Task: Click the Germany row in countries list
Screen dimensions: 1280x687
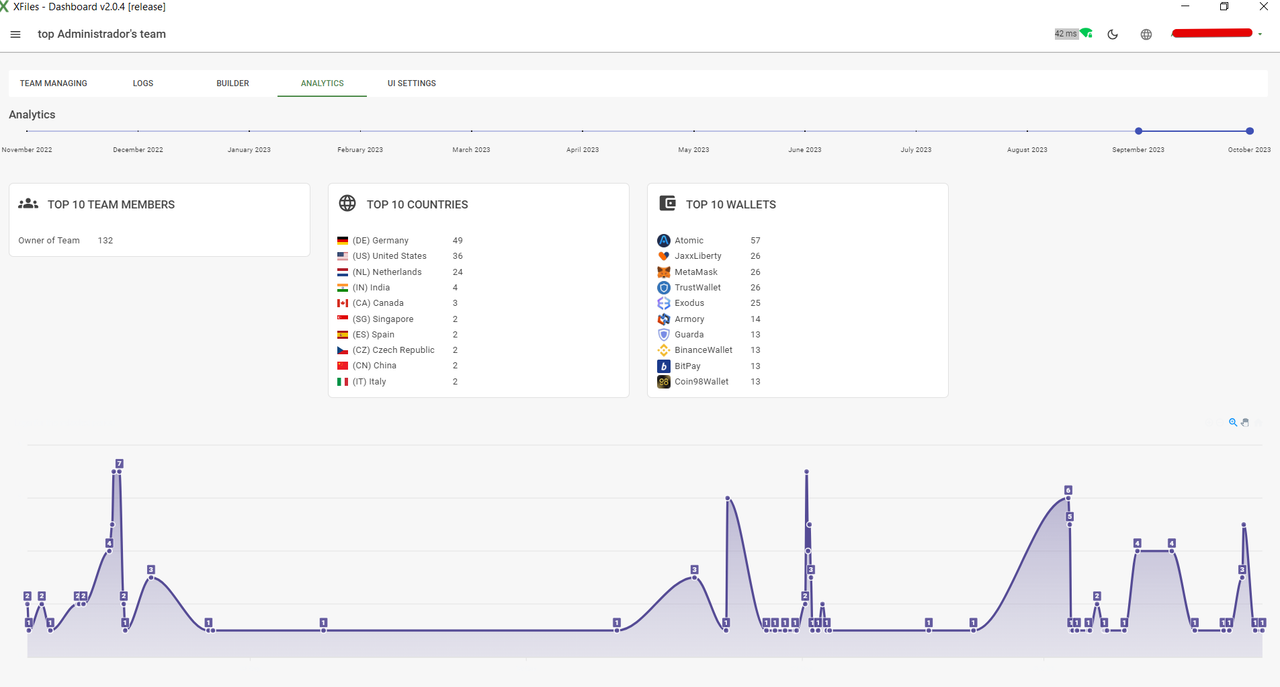Action: tap(380, 241)
